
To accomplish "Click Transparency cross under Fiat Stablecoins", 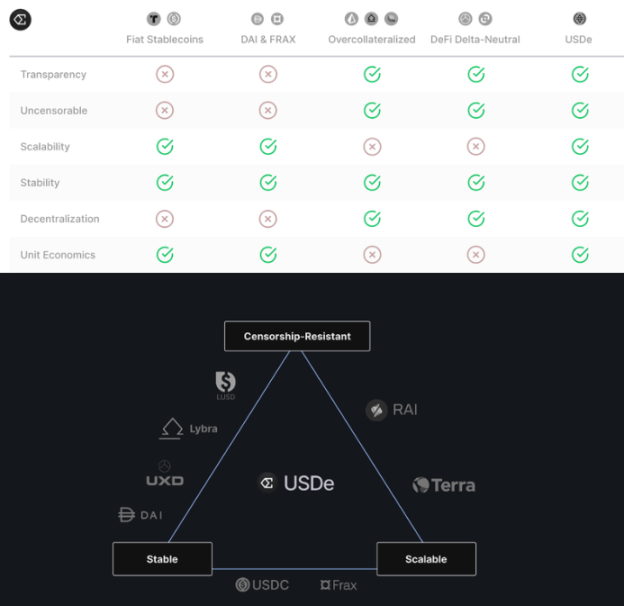I will point(165,75).
